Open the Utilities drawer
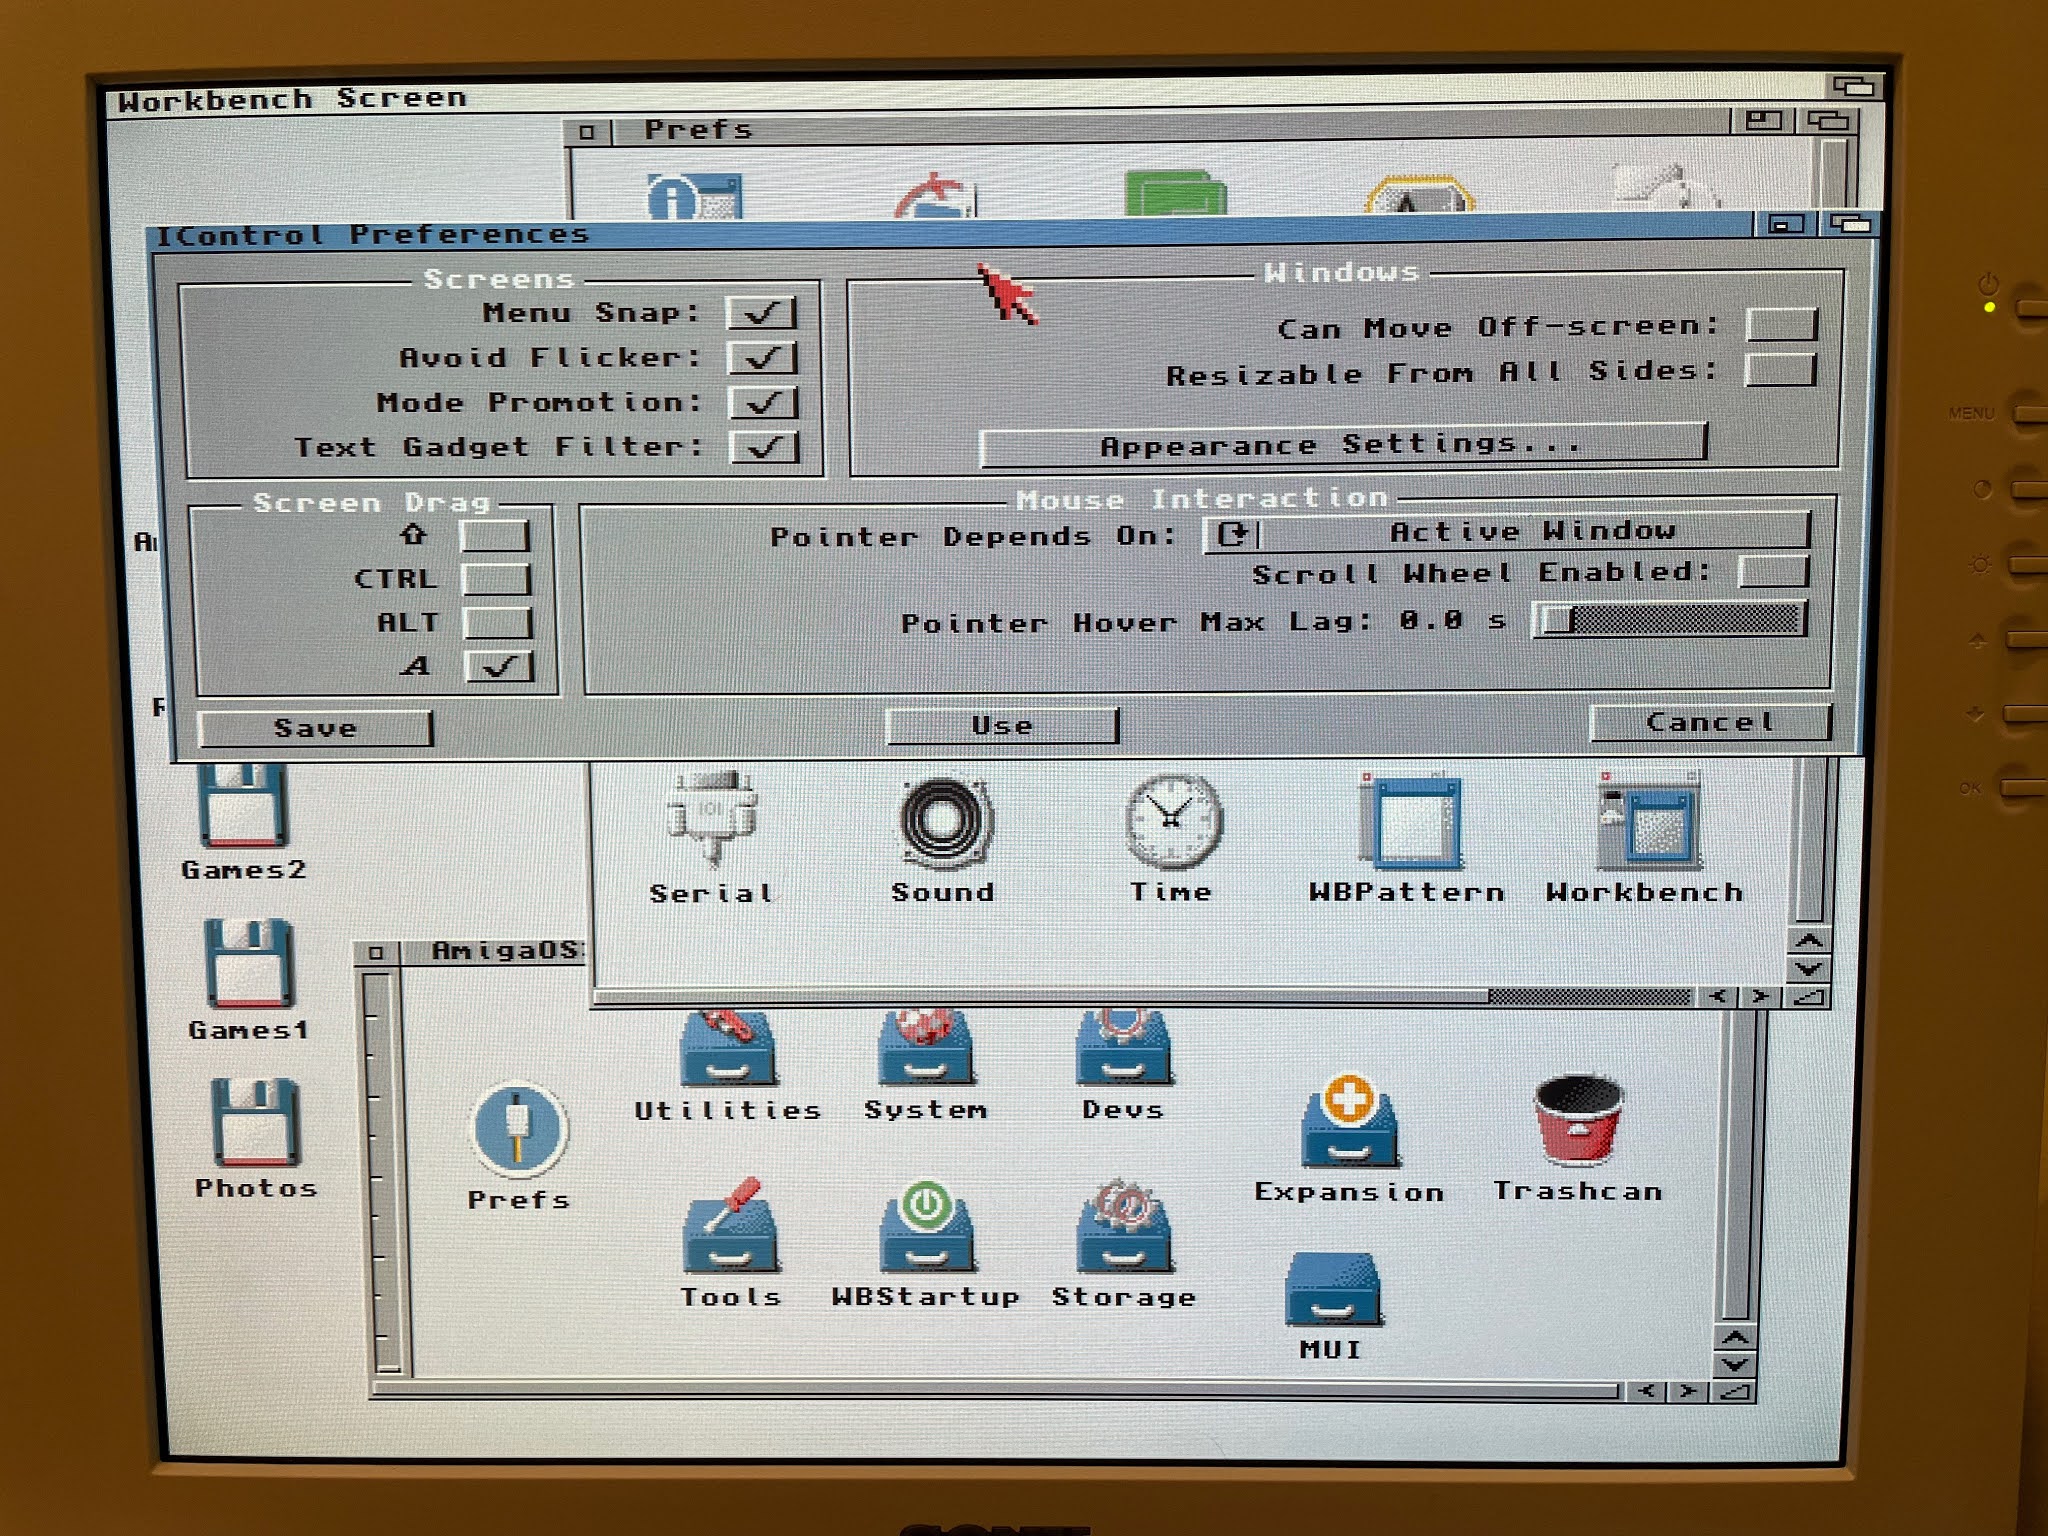Image resolution: width=2048 pixels, height=1536 pixels. pyautogui.click(x=728, y=1048)
